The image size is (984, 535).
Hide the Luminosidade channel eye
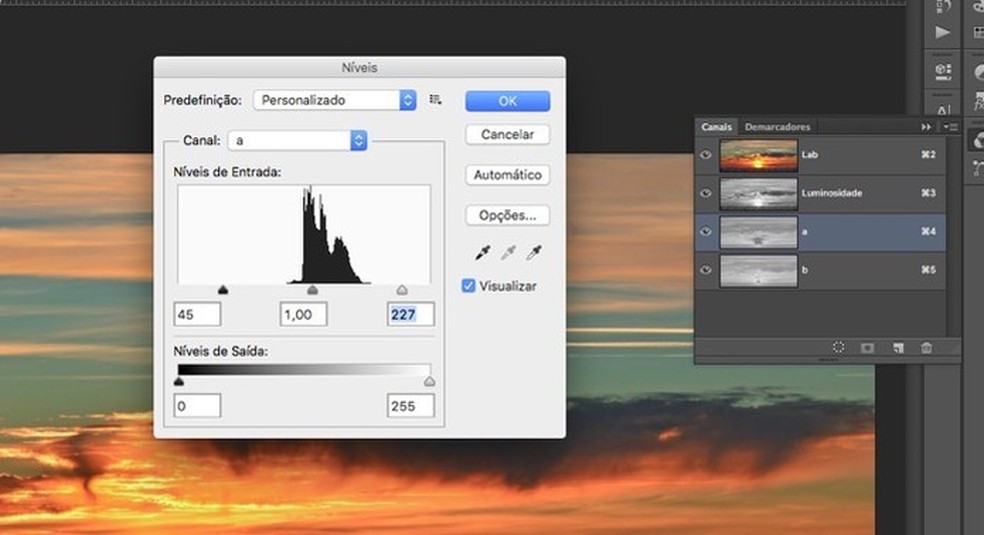707,193
